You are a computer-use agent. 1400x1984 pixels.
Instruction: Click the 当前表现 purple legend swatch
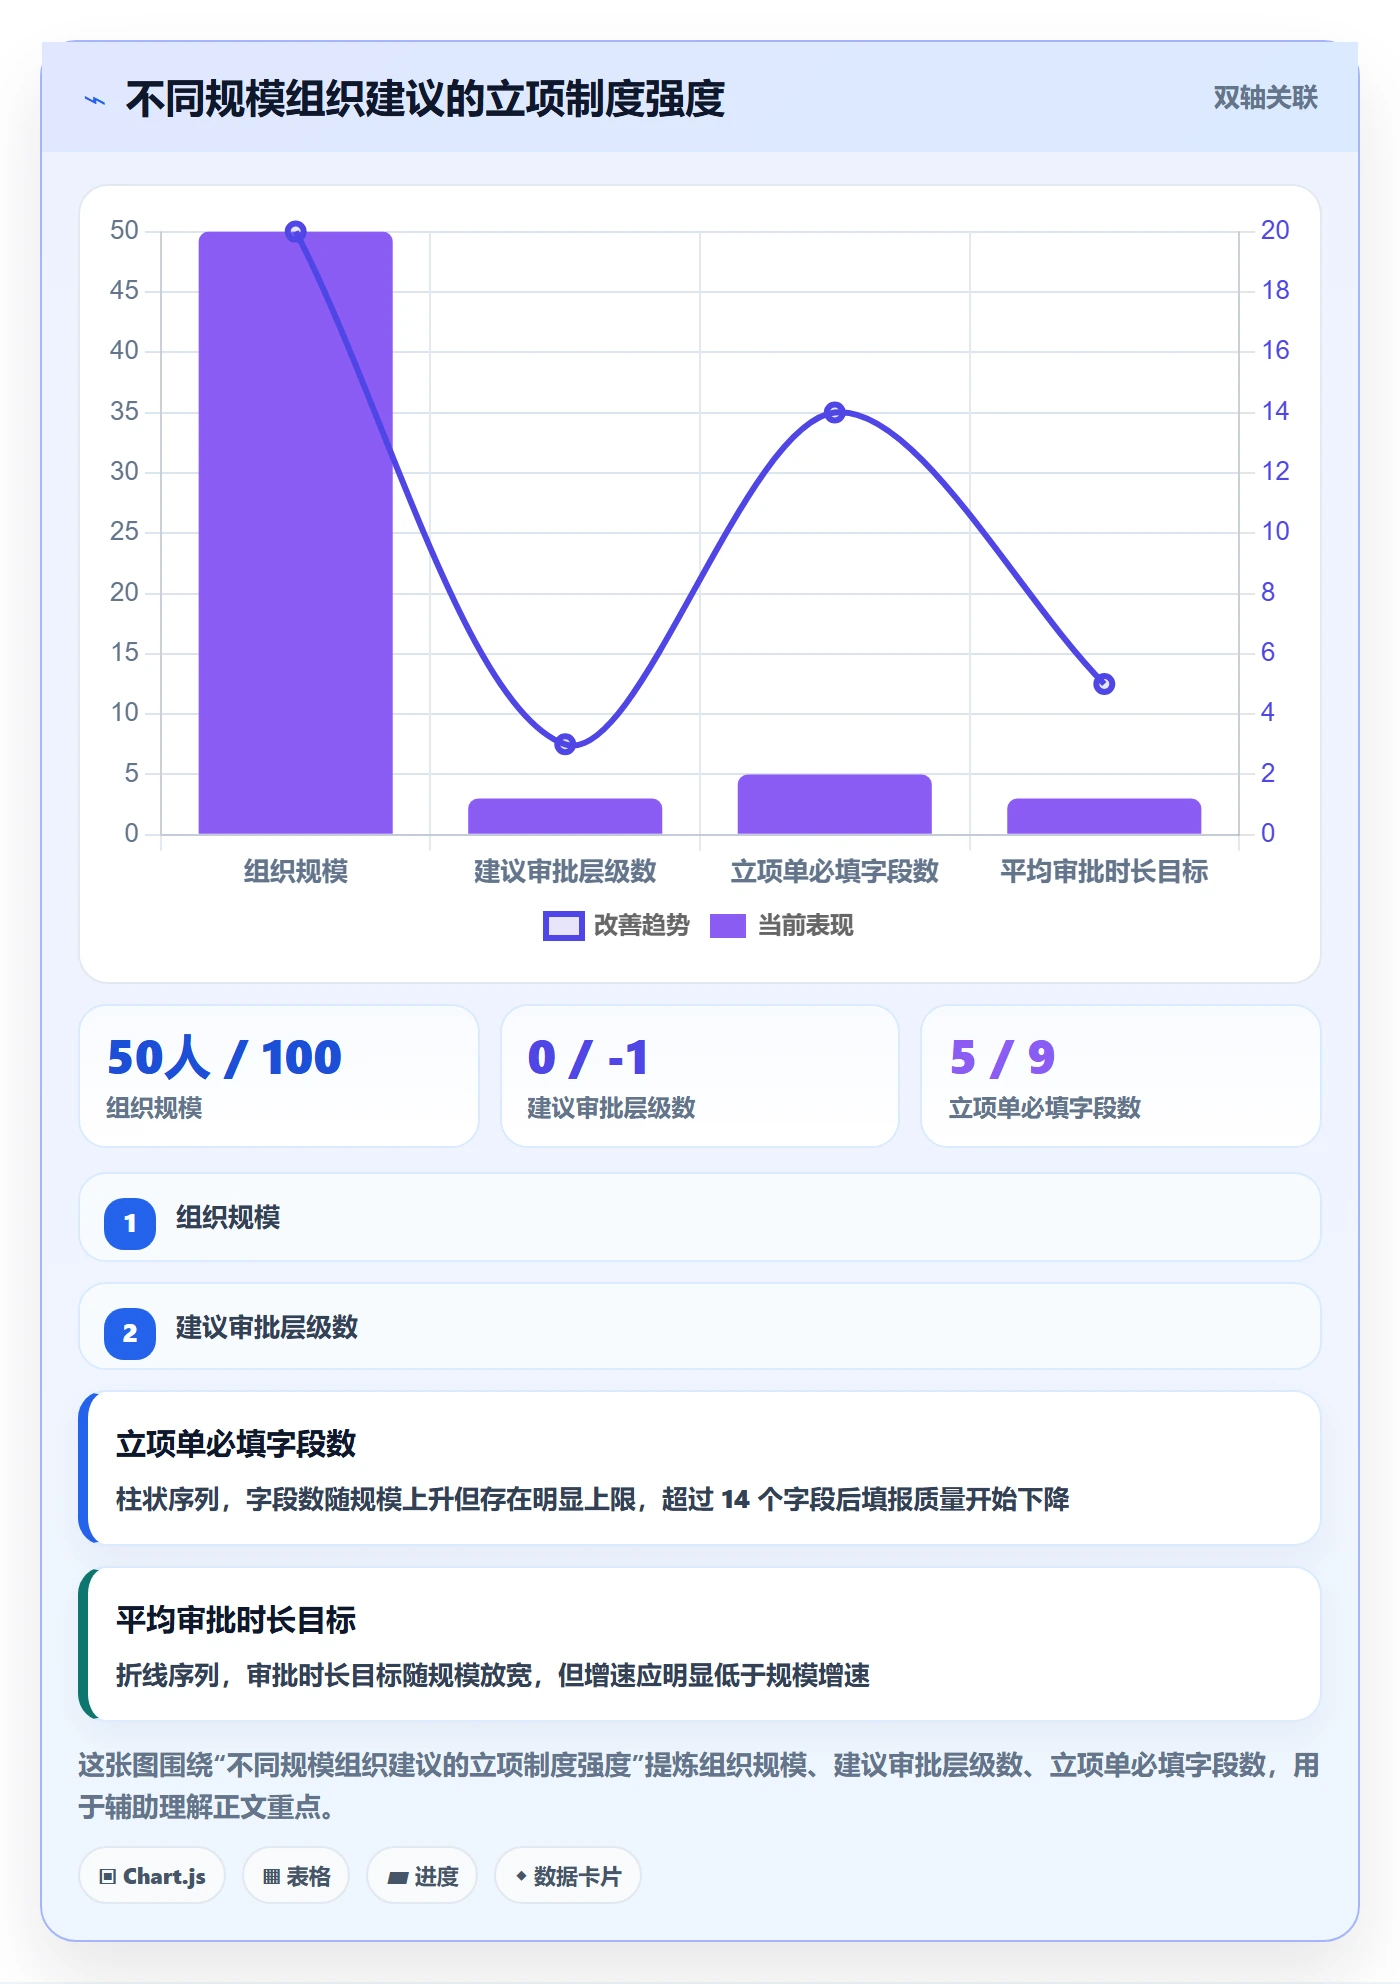pos(728,926)
